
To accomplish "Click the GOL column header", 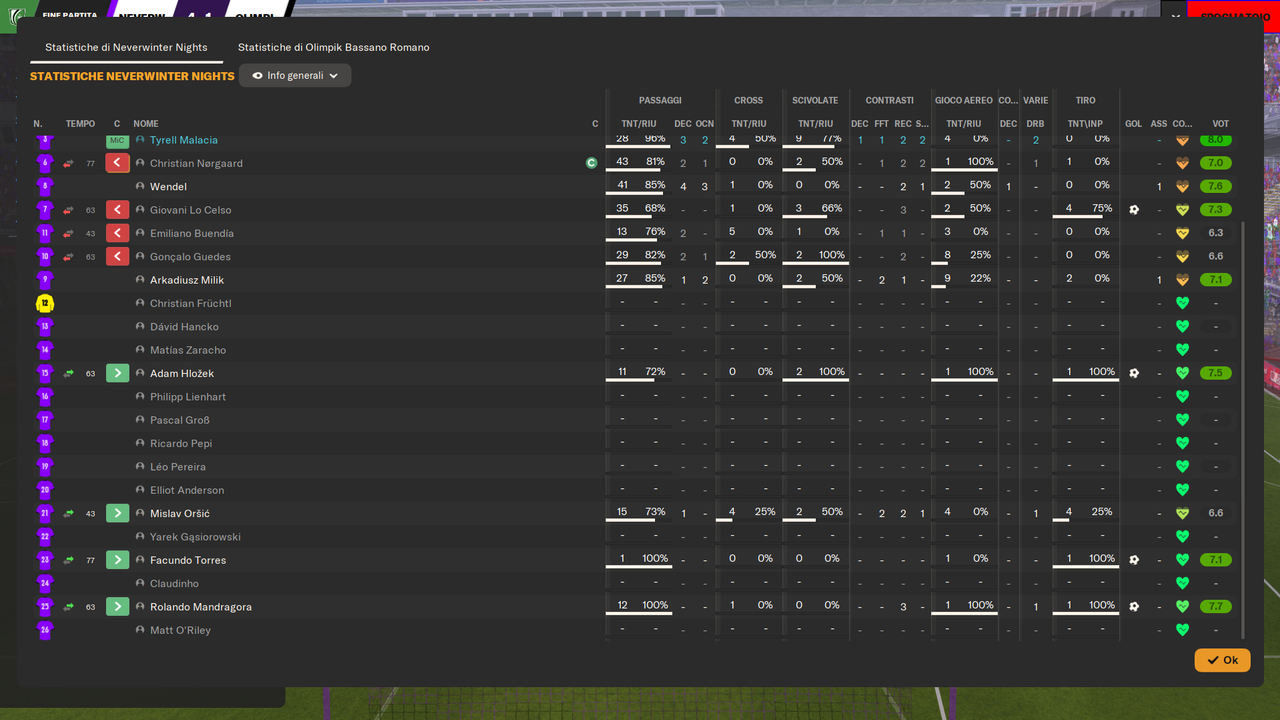I will pyautogui.click(x=1133, y=124).
